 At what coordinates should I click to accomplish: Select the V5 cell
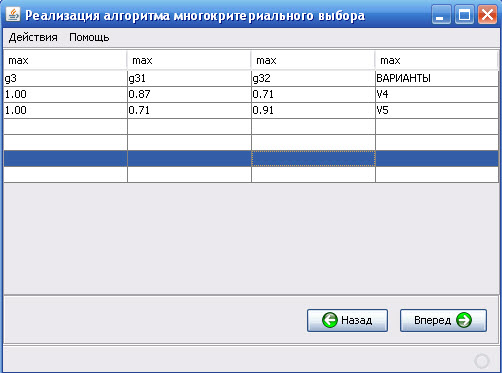437,111
